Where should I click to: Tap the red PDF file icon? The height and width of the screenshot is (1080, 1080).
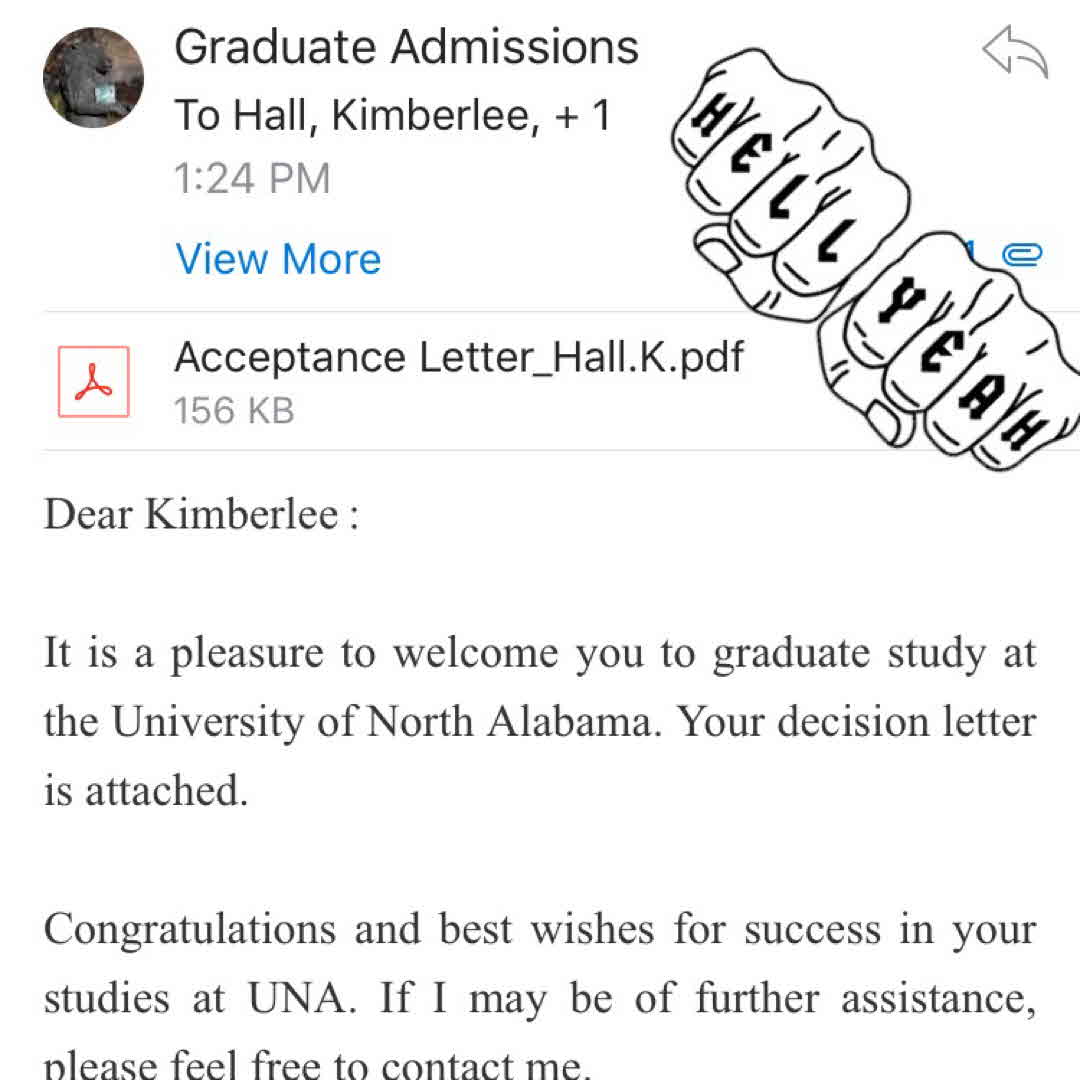pyautogui.click(x=94, y=381)
